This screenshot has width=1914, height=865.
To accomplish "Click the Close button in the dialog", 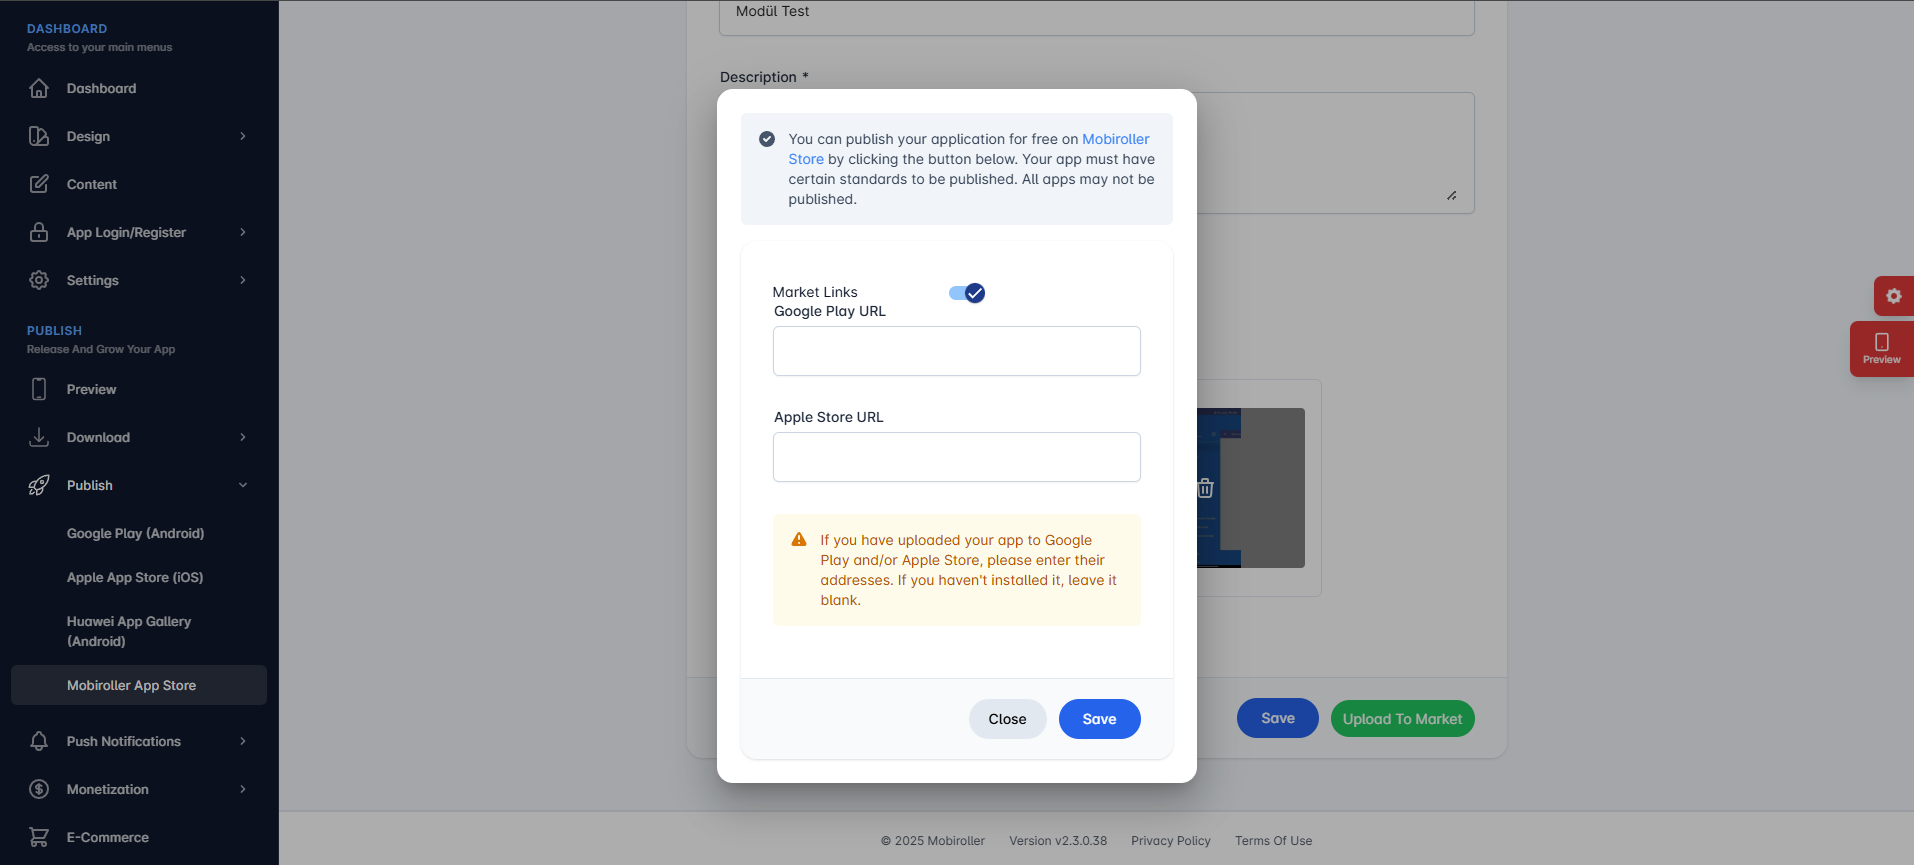I will [1007, 719].
